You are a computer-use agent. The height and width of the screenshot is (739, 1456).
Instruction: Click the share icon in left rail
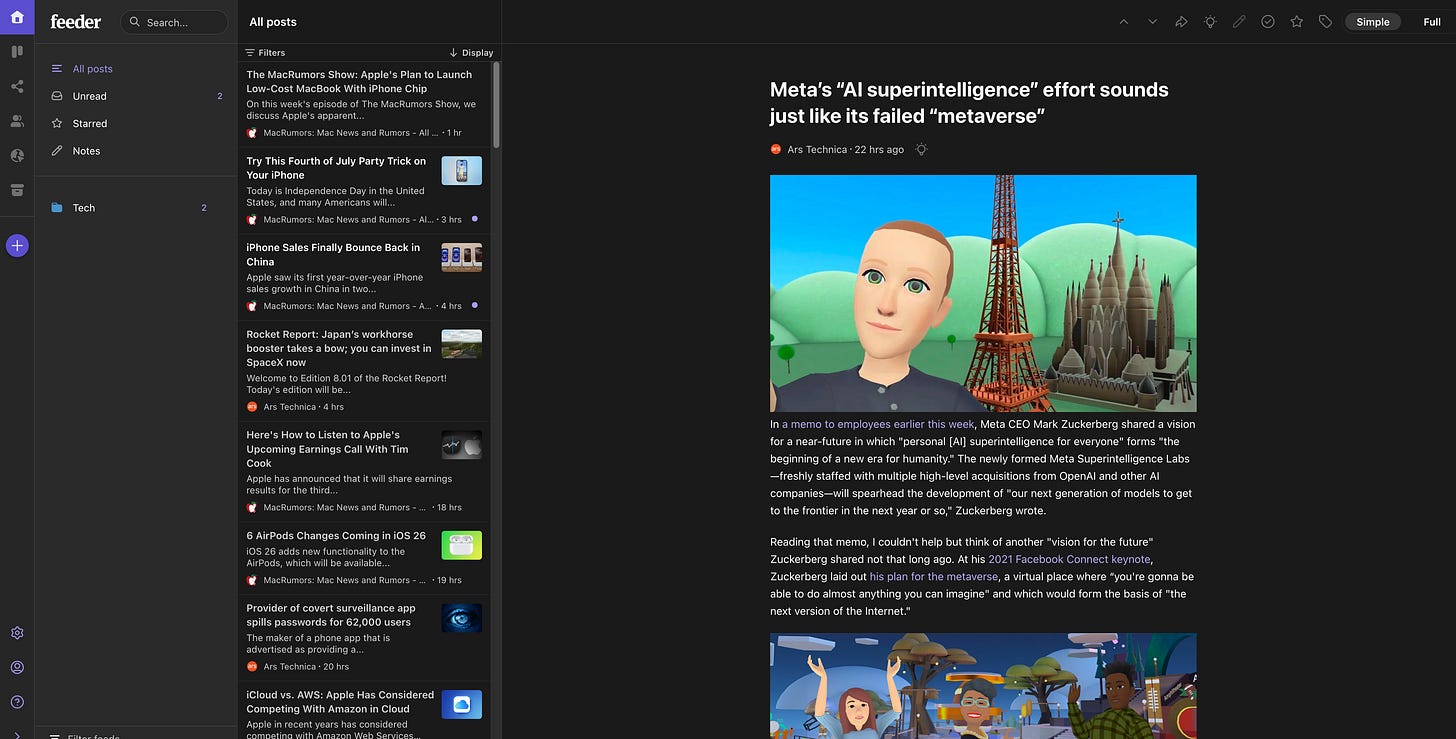[17, 86]
